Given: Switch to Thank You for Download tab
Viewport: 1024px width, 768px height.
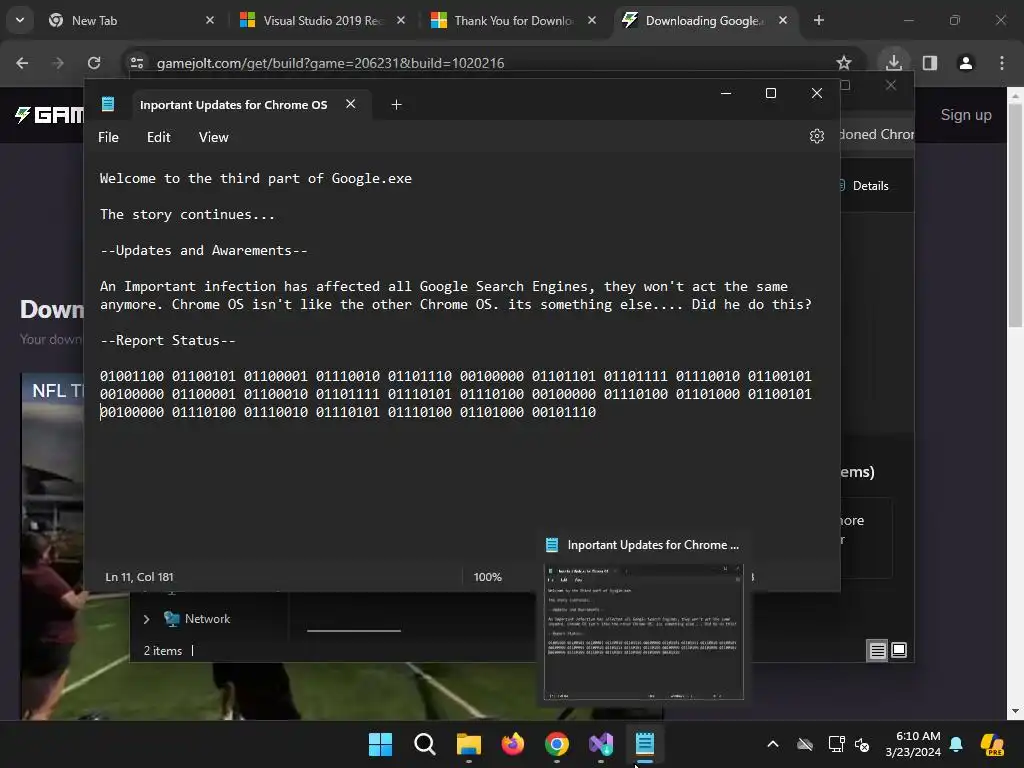Looking at the screenshot, I should [x=514, y=21].
